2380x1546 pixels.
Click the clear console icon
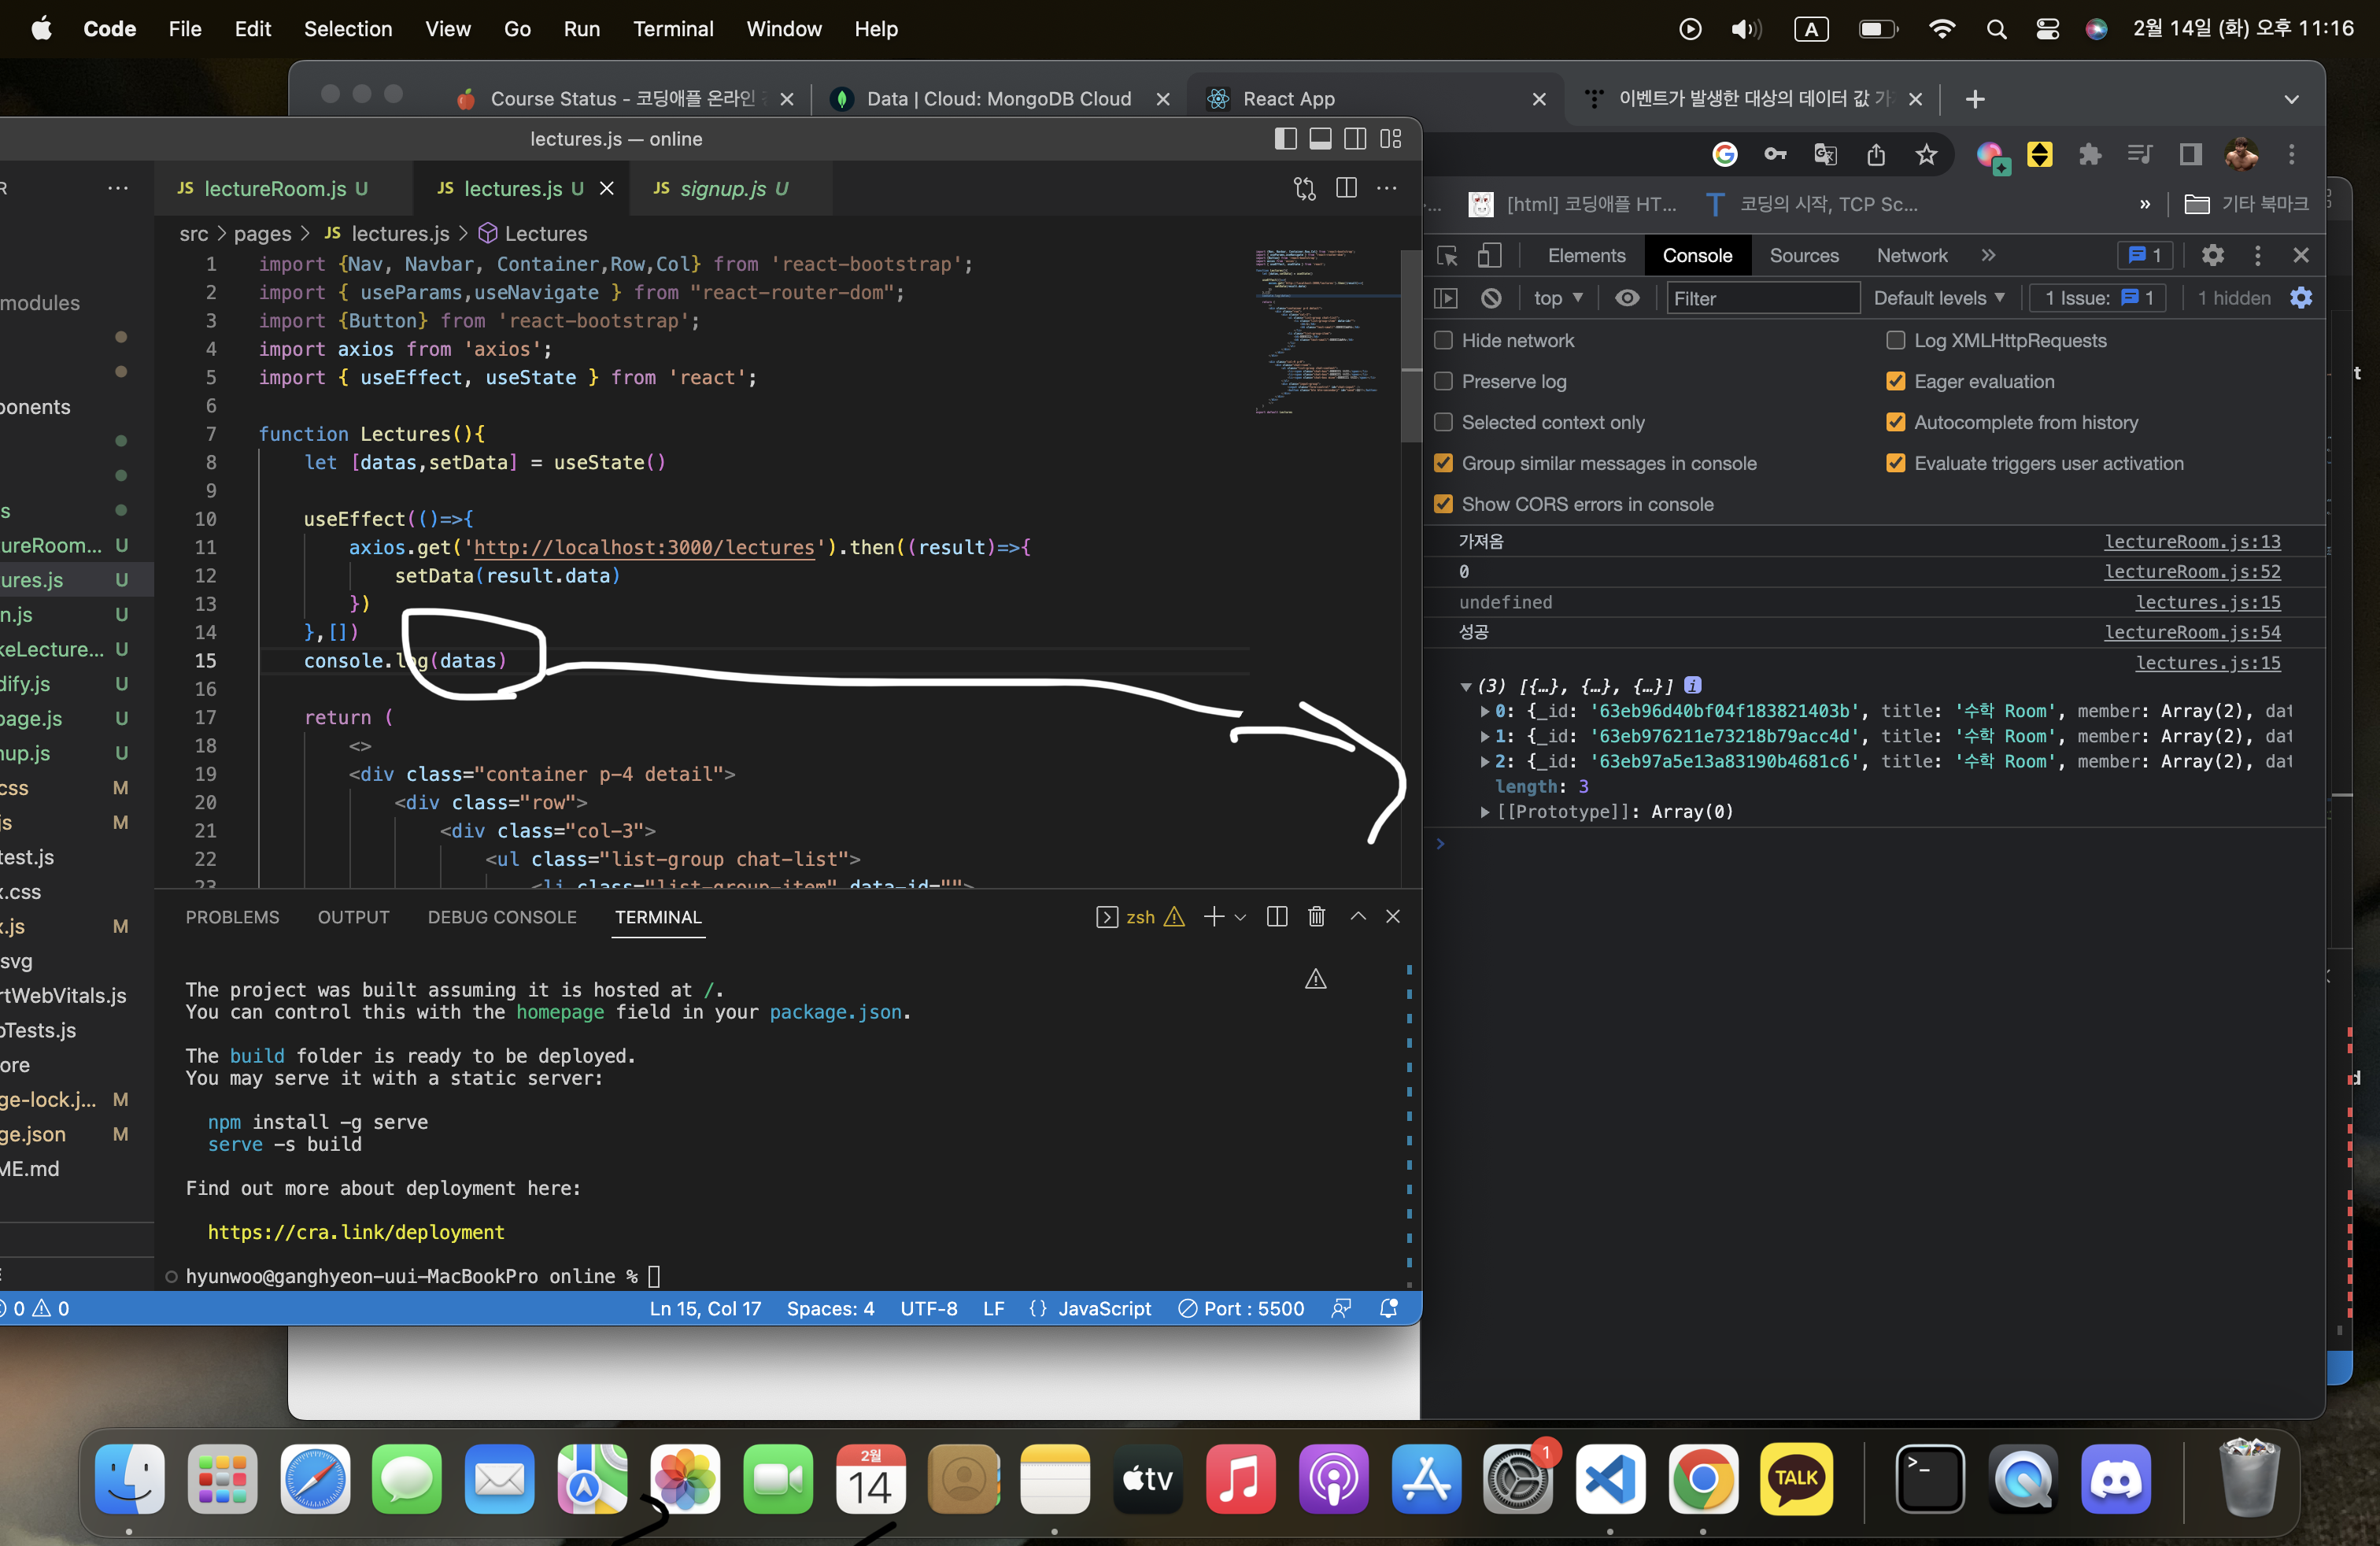tap(1491, 298)
